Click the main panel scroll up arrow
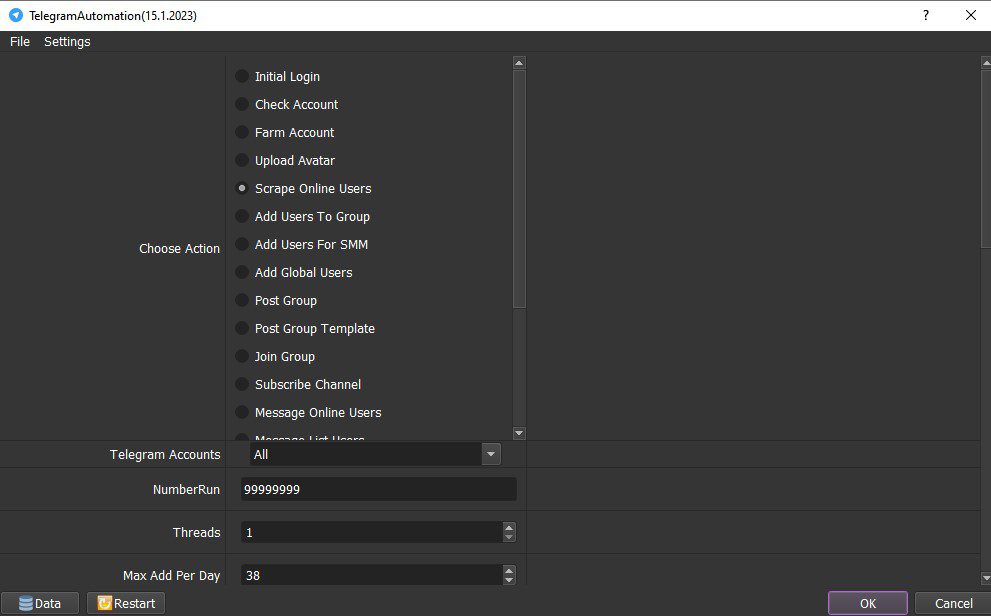 click(986, 63)
